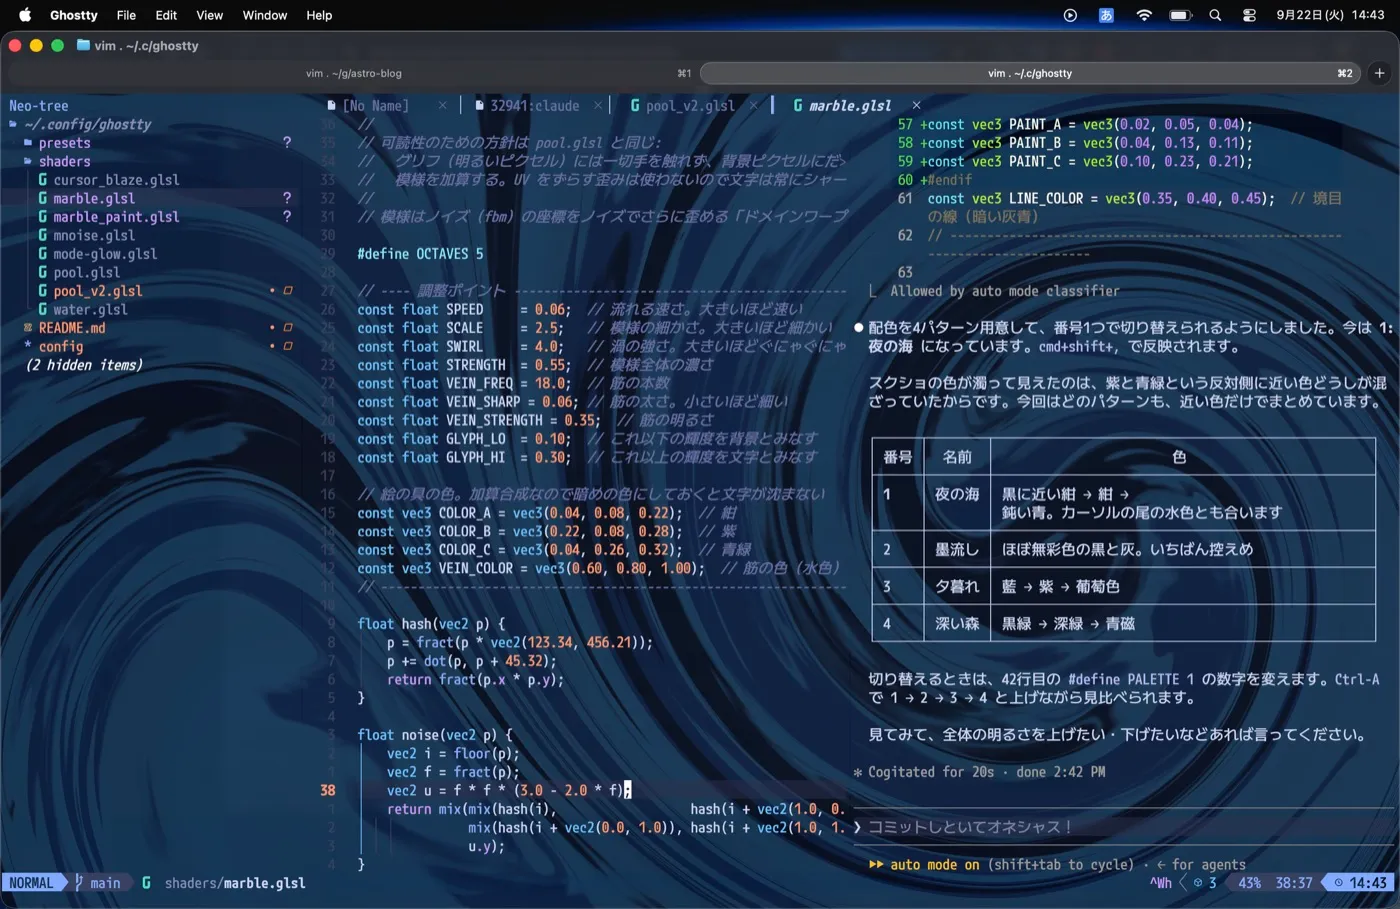The width and height of the screenshot is (1400, 909).
Task: Open the Apple menu
Action: tap(25, 15)
